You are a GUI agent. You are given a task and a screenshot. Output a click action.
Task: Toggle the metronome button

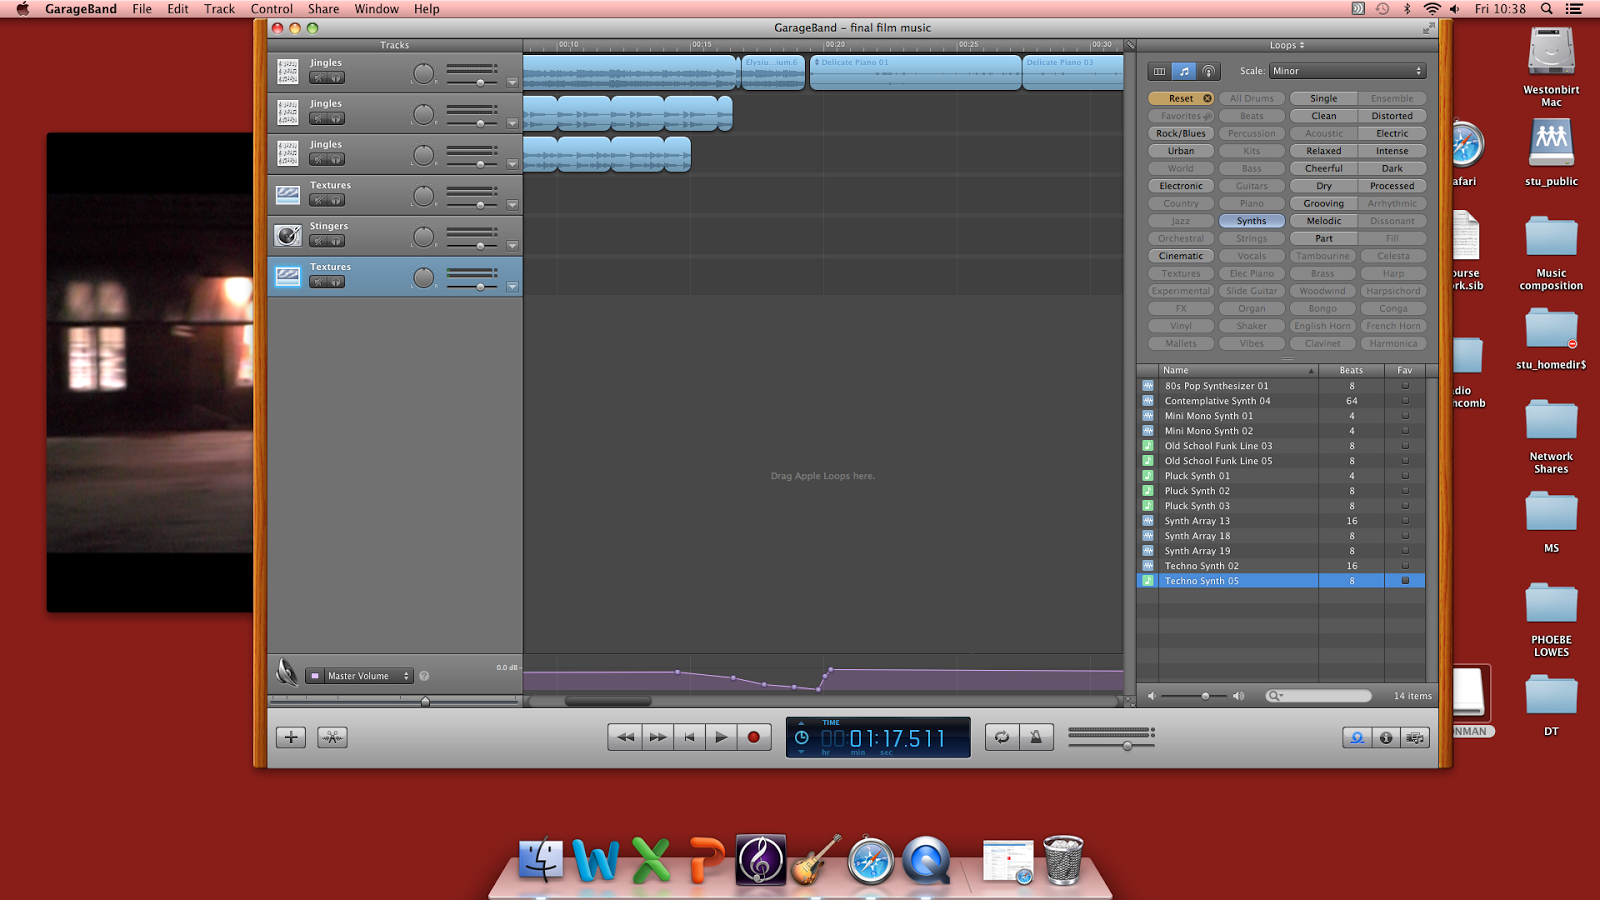[1036, 737]
